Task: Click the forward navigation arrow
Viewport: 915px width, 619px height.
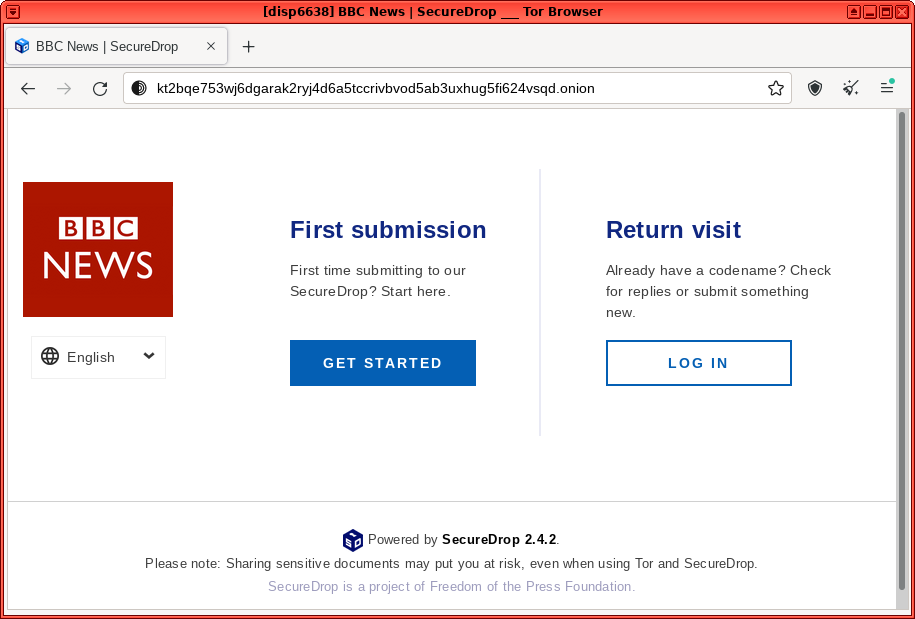Action: (x=64, y=89)
